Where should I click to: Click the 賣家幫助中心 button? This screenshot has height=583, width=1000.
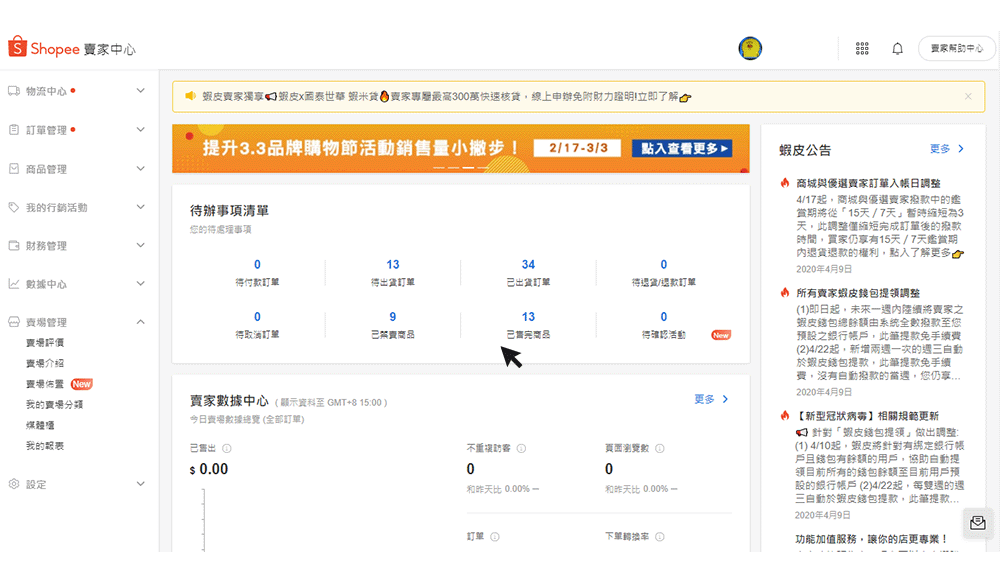[x=956, y=48]
